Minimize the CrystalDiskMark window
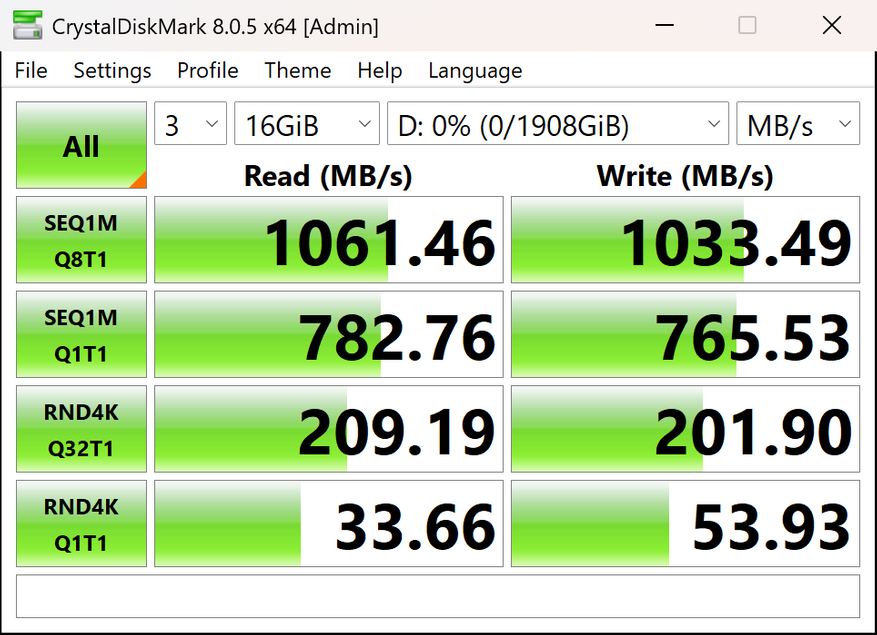 [664, 25]
